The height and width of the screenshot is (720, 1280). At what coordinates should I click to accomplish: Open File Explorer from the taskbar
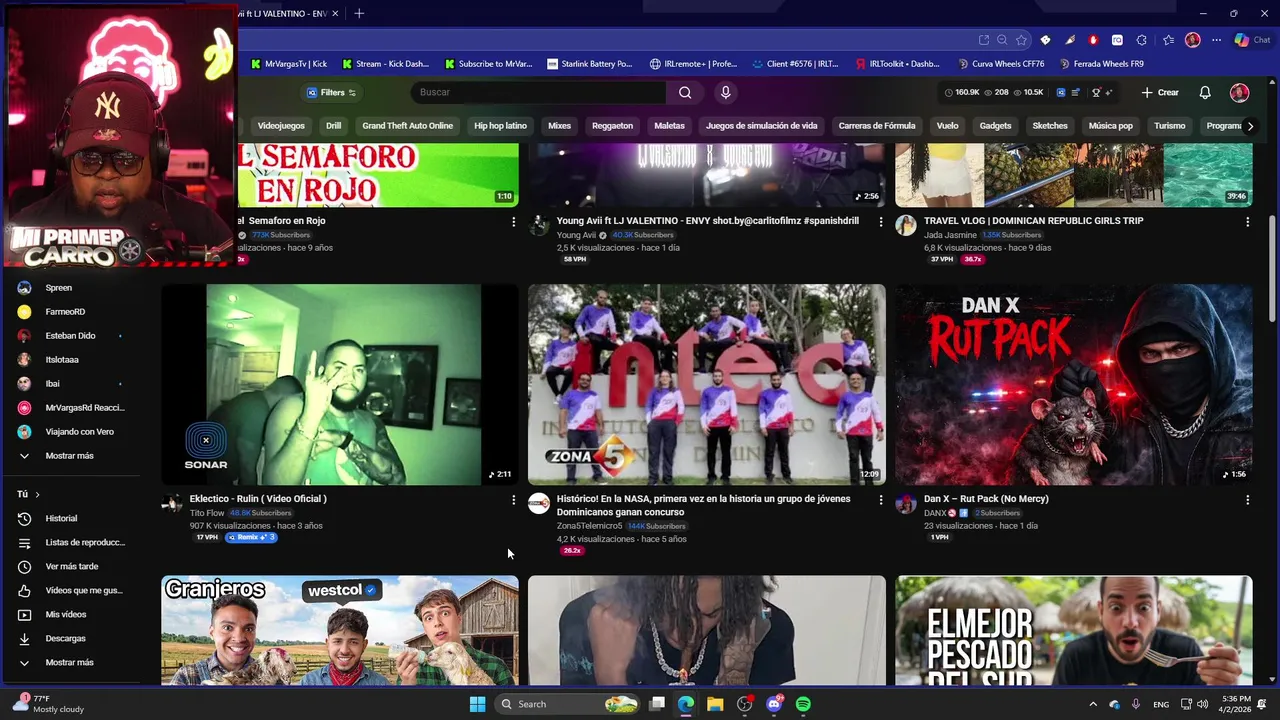click(x=715, y=704)
